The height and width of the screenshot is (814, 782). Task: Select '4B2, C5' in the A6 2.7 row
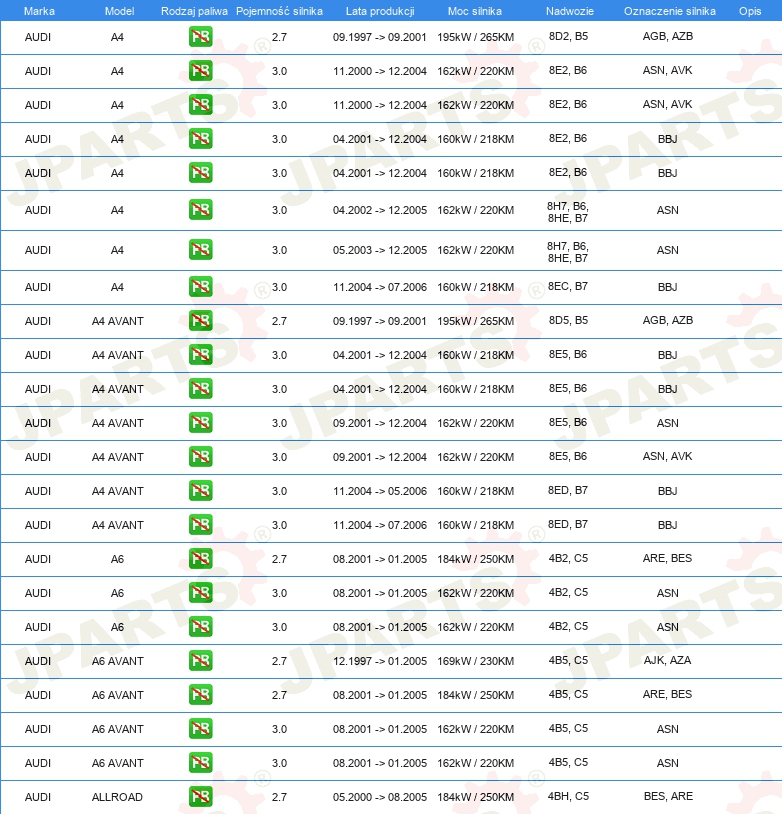coord(568,558)
